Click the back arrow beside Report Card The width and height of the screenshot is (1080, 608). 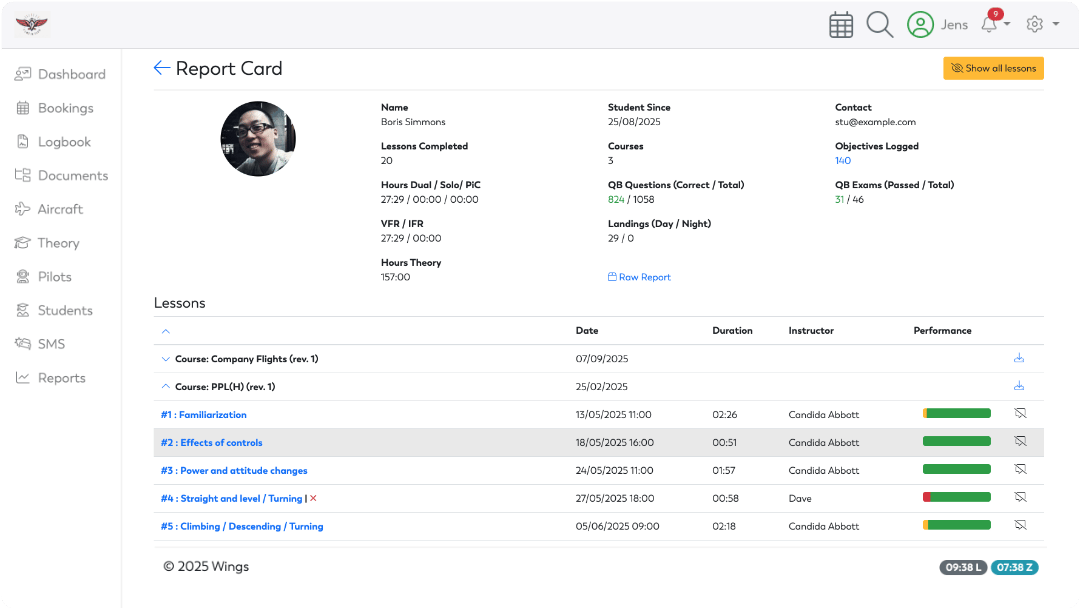point(162,68)
